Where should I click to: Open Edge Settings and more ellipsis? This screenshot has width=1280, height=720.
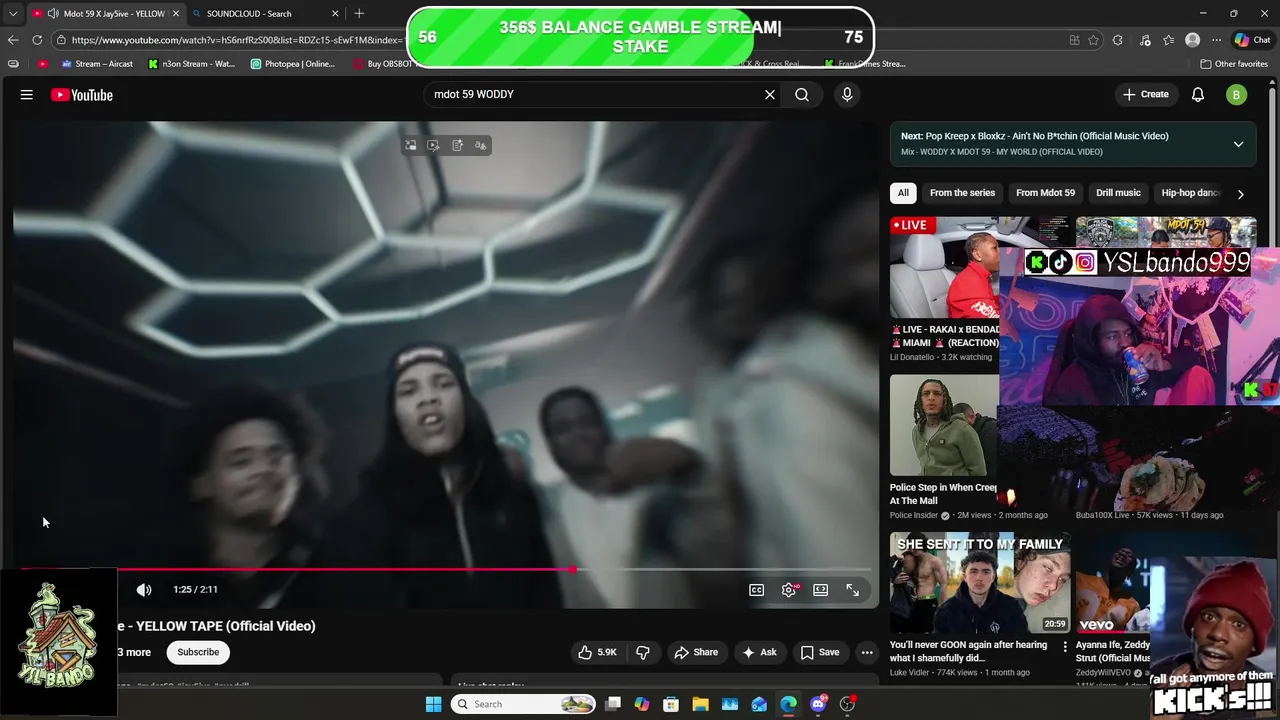[1216, 40]
